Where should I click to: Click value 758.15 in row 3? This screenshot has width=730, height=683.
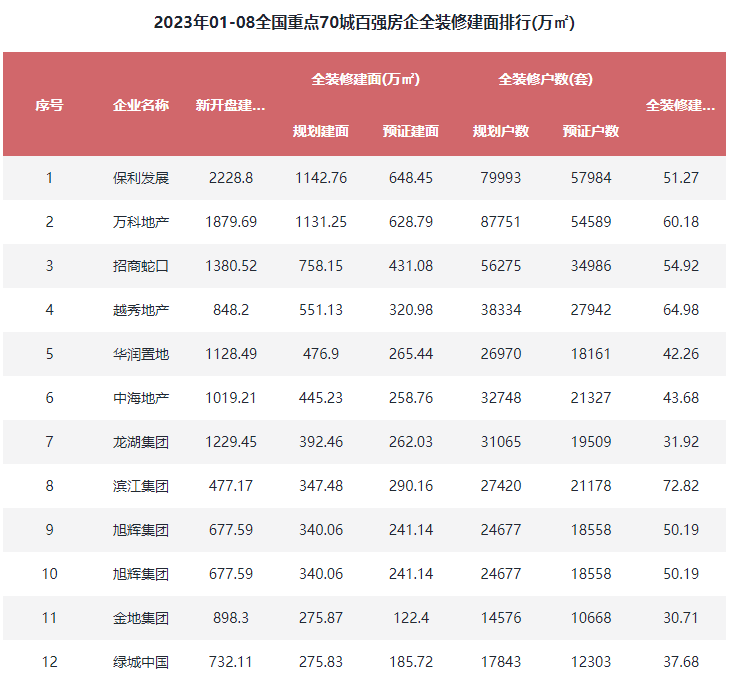point(321,266)
